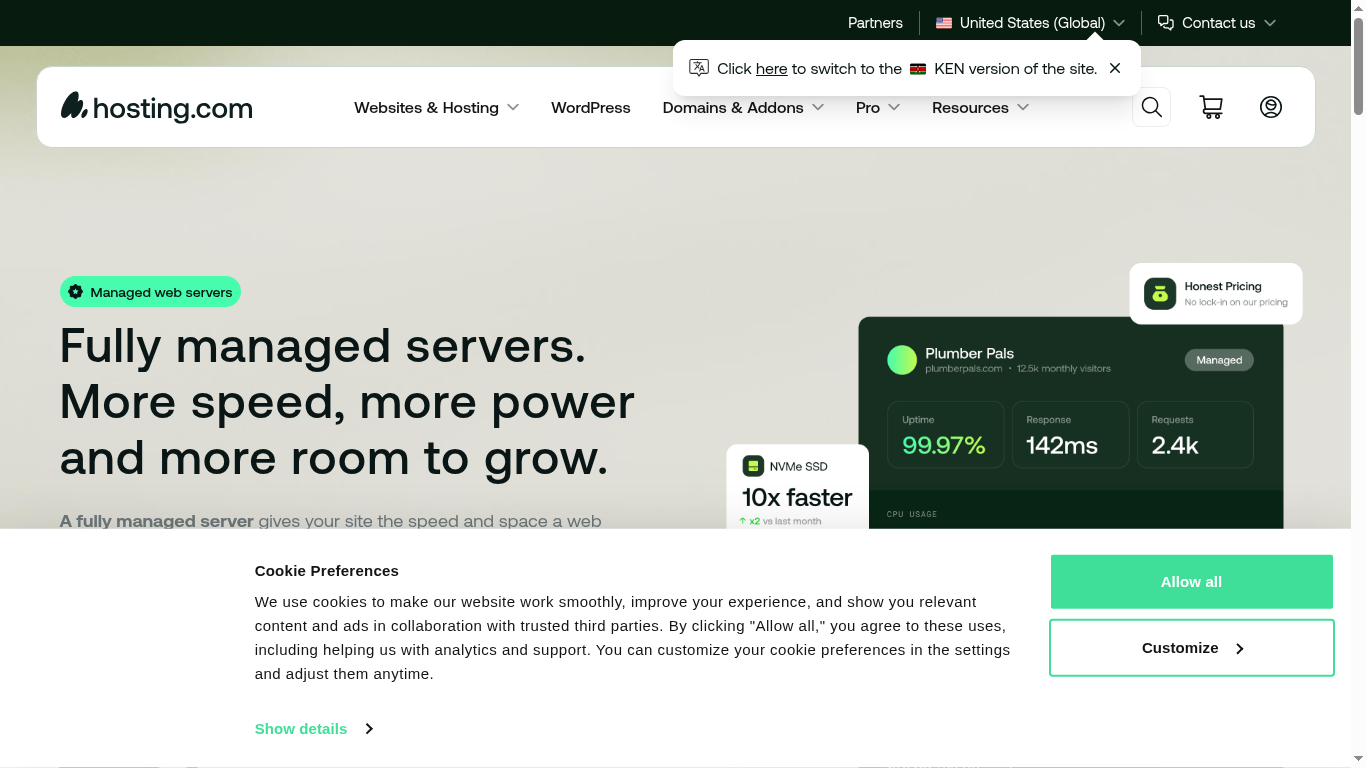1366x768 pixels.
Task: Expand the Domains & Addons menu
Action: coord(743,107)
